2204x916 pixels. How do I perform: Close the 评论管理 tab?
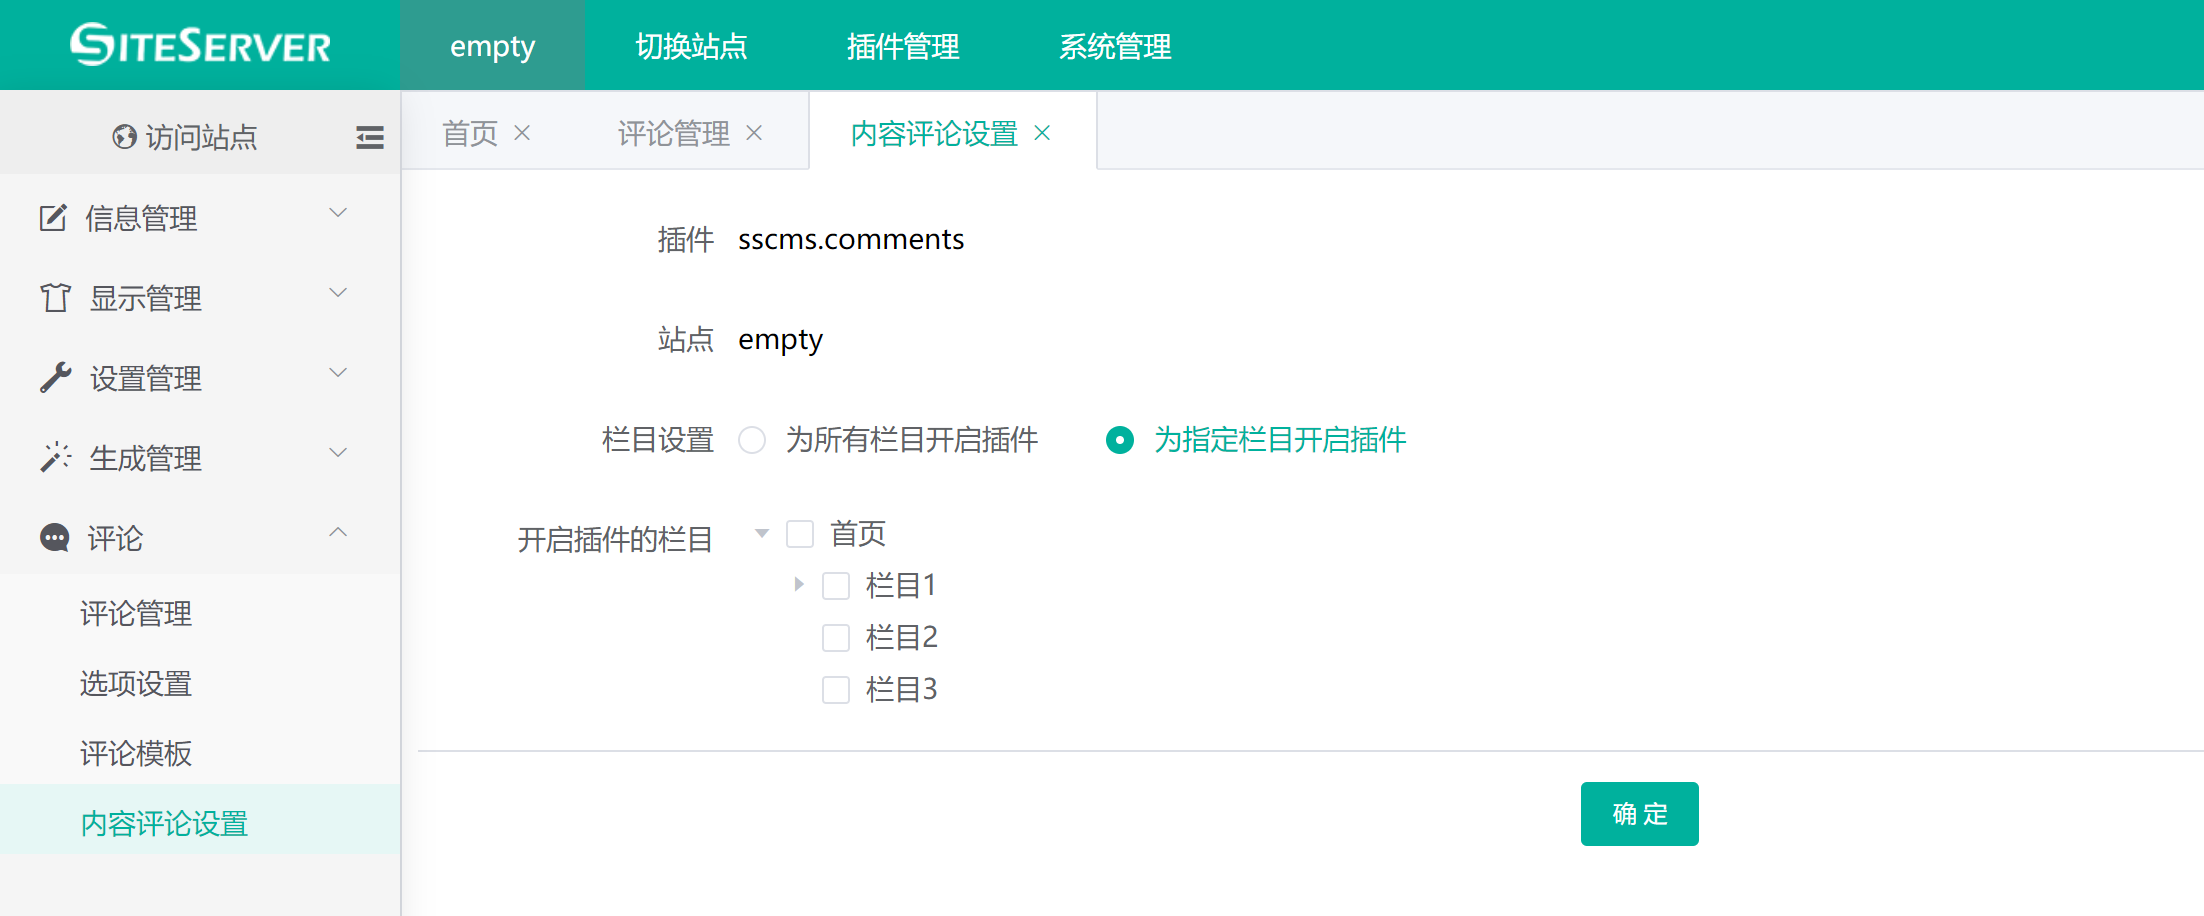pyautogui.click(x=754, y=133)
